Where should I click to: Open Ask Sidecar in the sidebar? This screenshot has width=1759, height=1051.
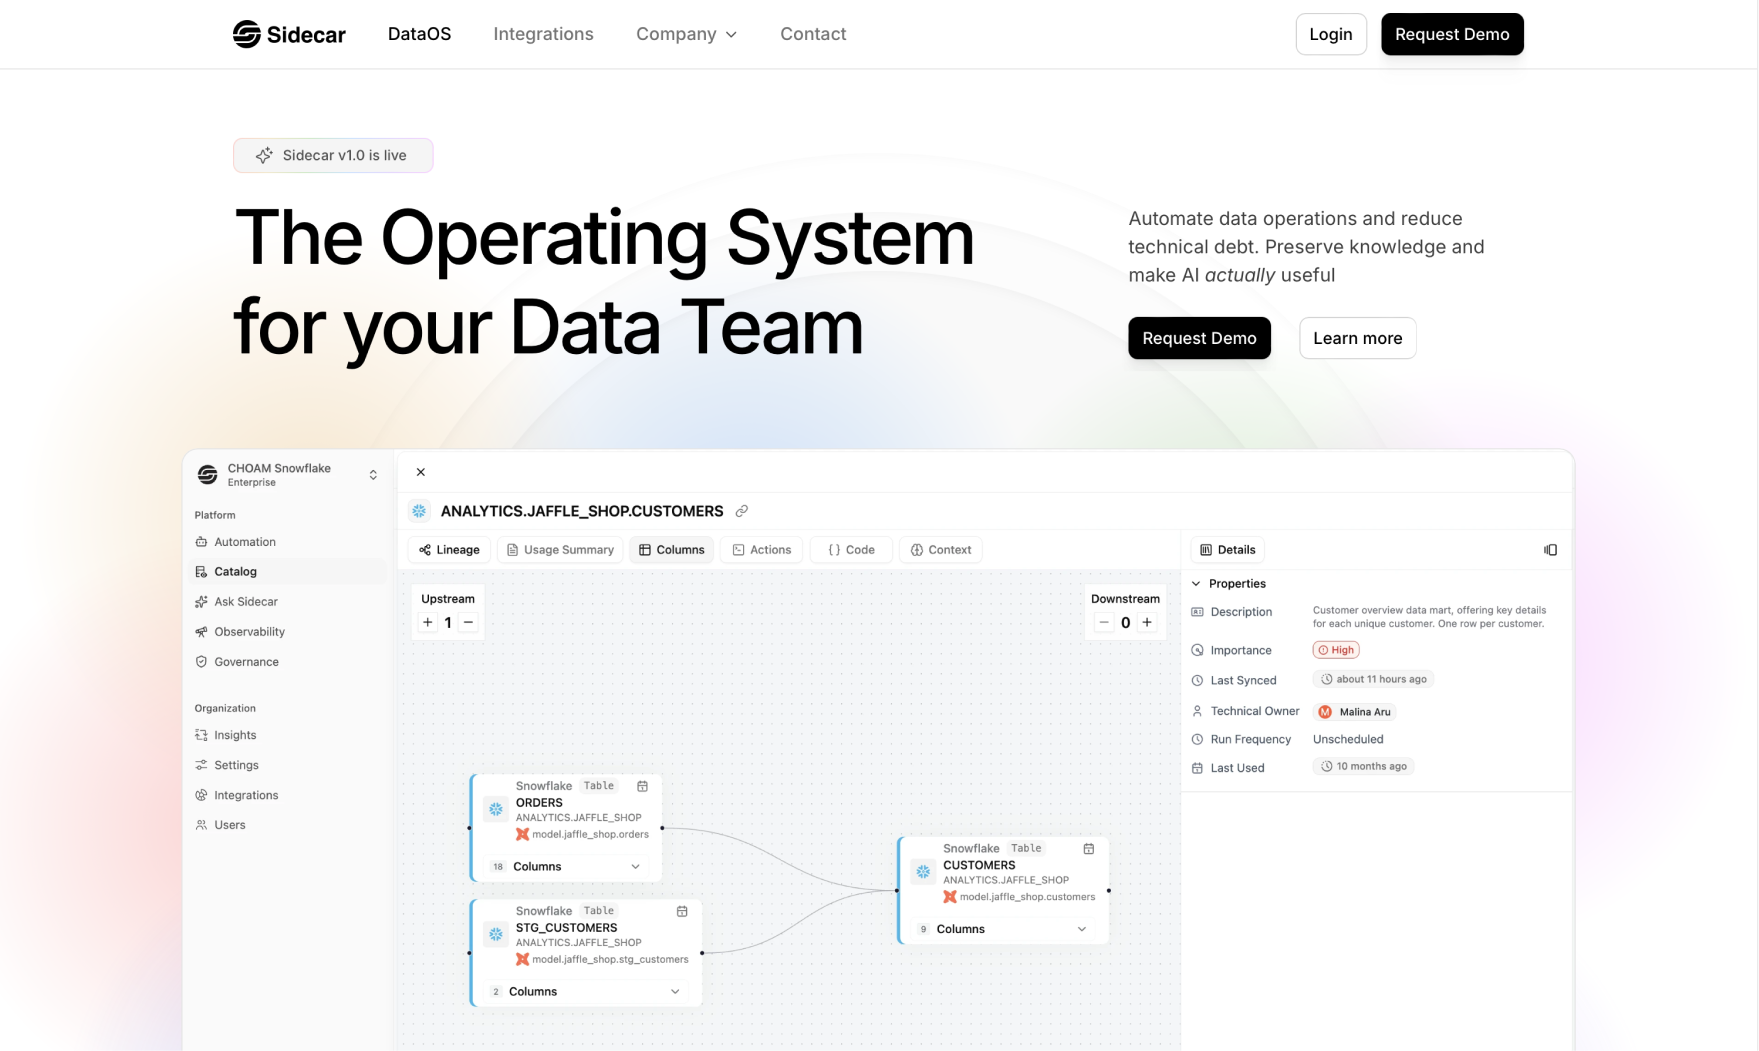coord(245,602)
